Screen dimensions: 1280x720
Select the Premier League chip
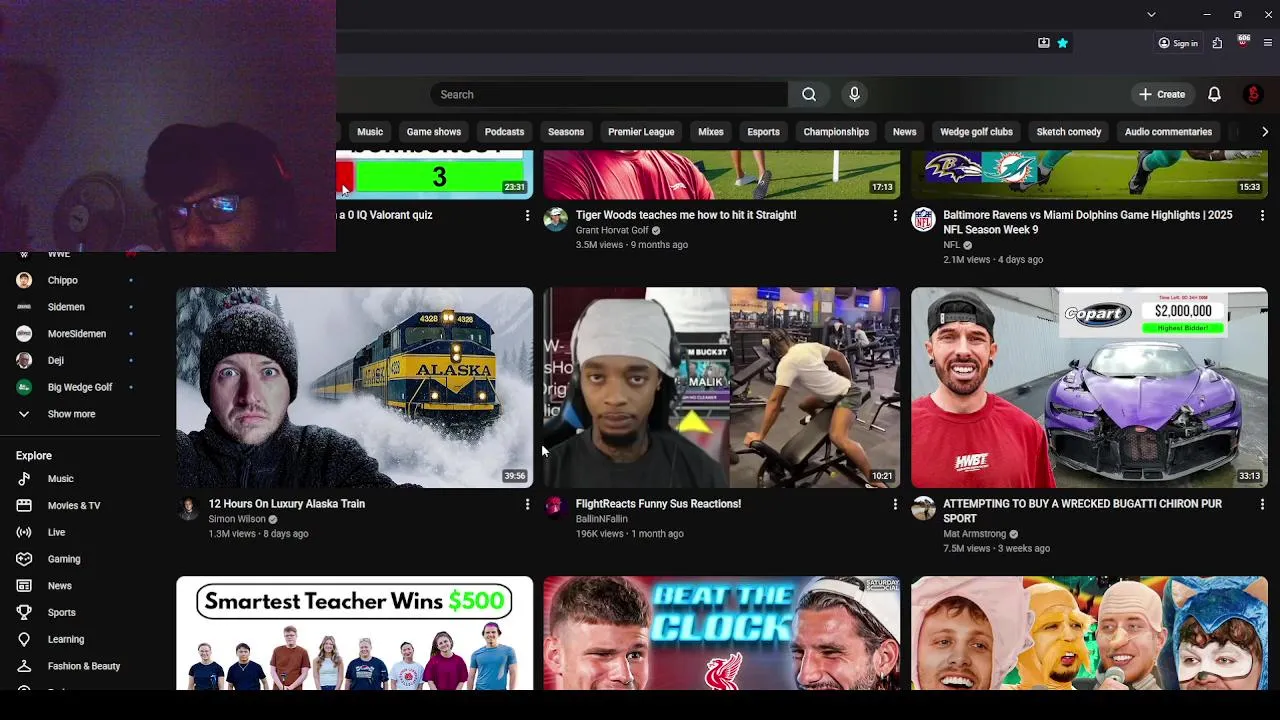641,132
